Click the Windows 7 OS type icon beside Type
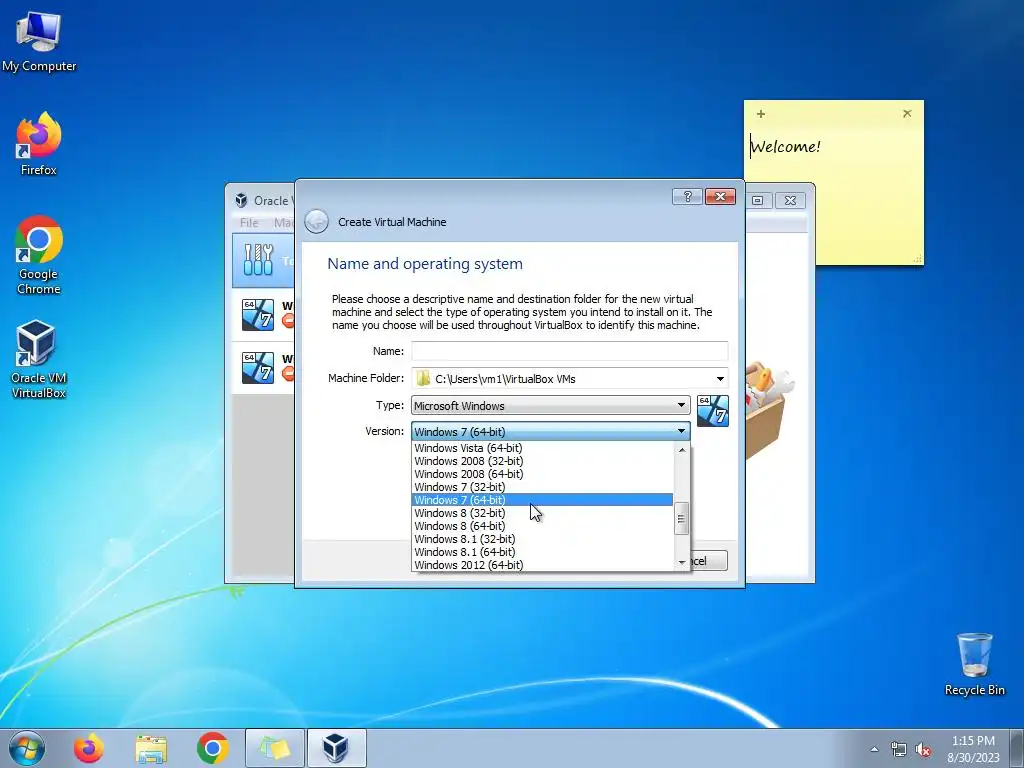This screenshot has height=768, width=1024. tap(712, 411)
